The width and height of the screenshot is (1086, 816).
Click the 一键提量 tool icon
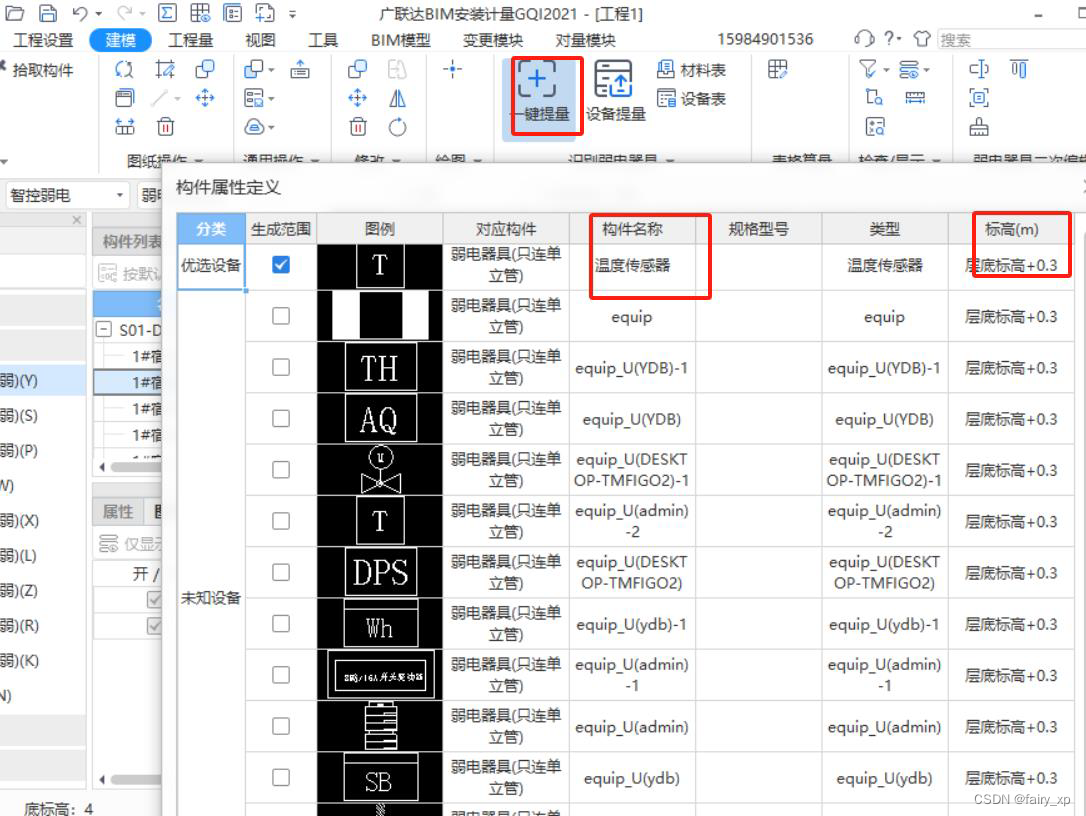(537, 78)
